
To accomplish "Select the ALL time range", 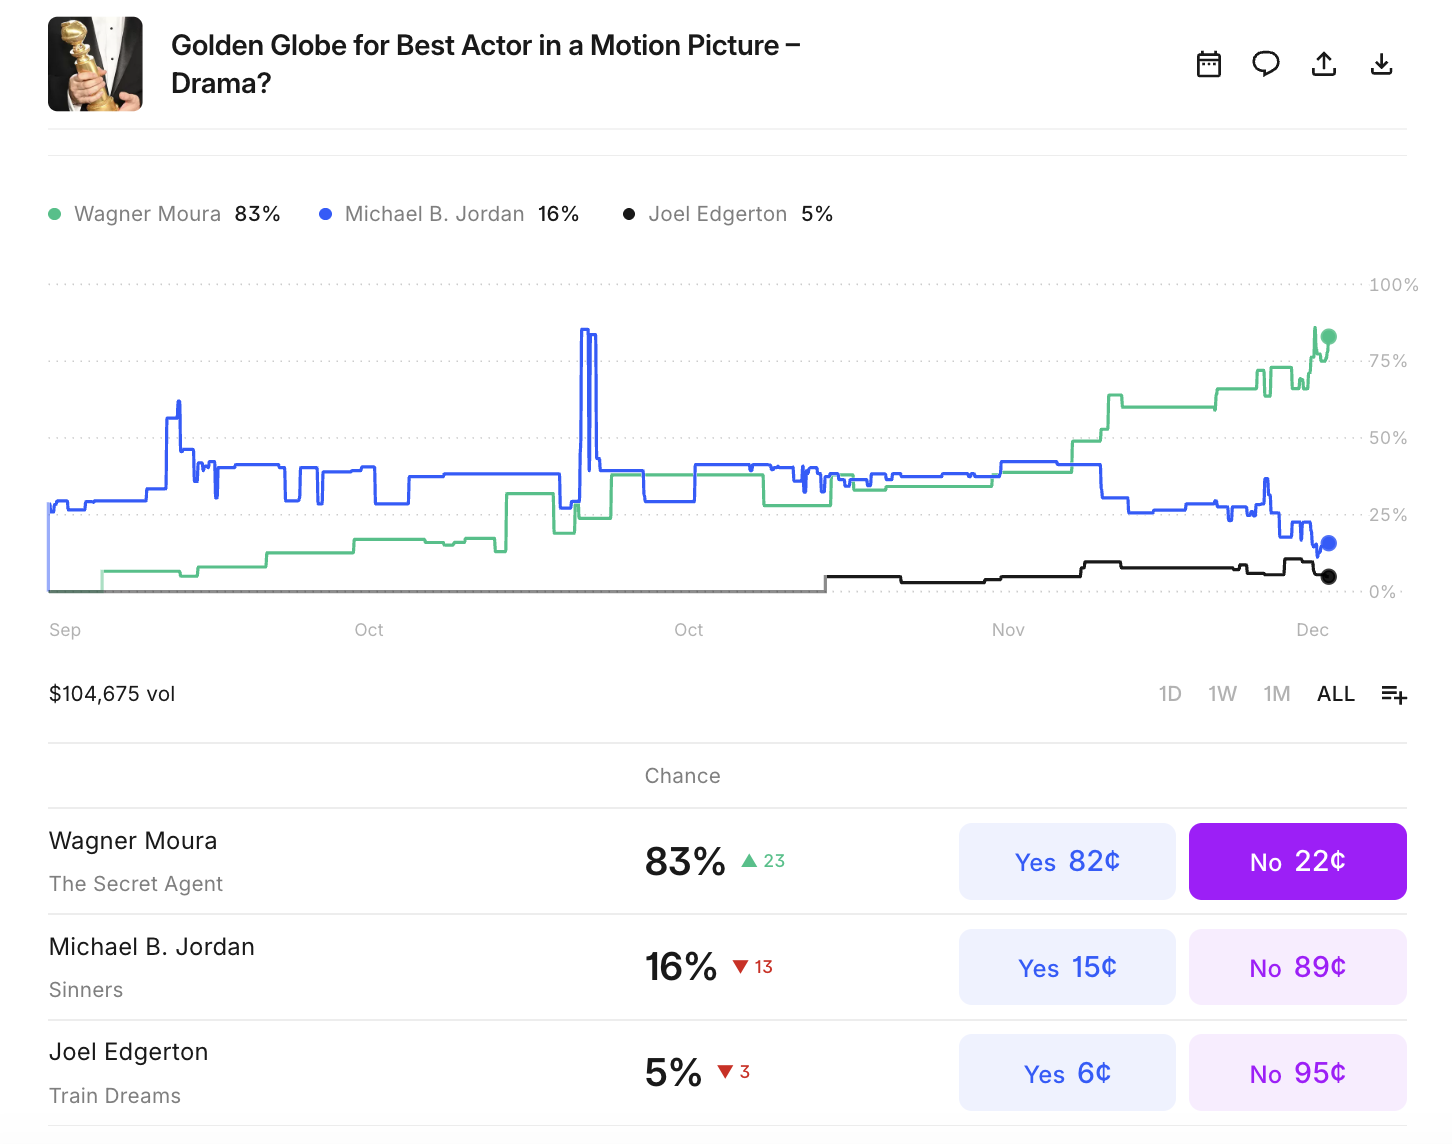I will click(1335, 694).
